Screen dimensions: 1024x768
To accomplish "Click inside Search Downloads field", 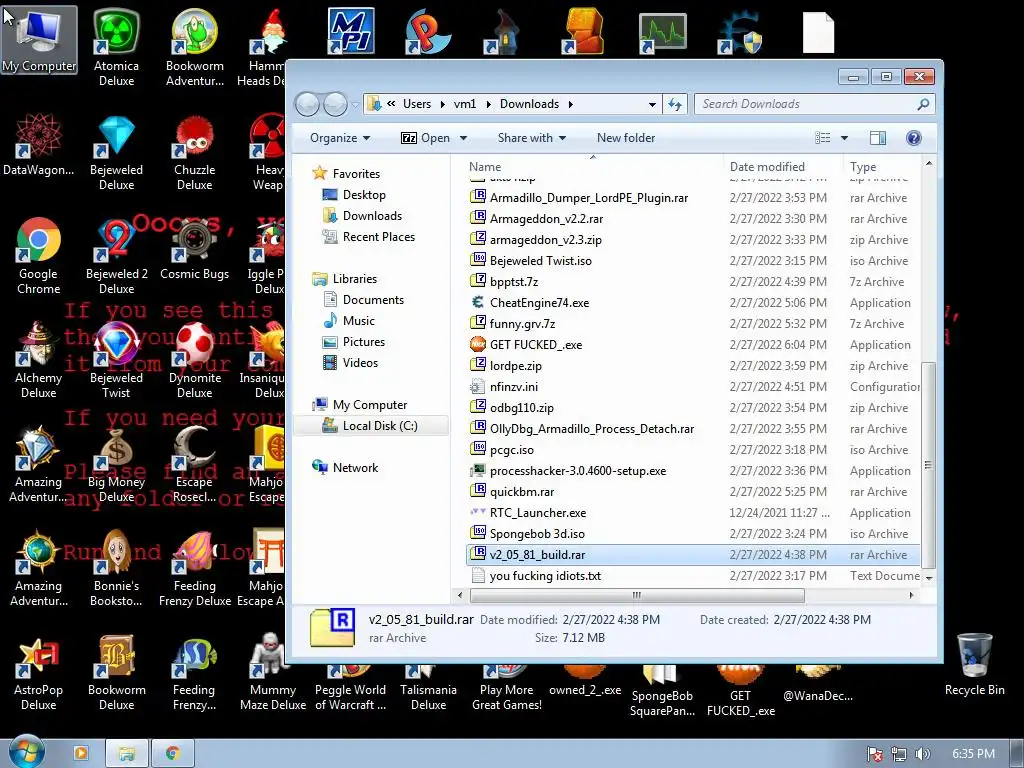I will [x=814, y=104].
